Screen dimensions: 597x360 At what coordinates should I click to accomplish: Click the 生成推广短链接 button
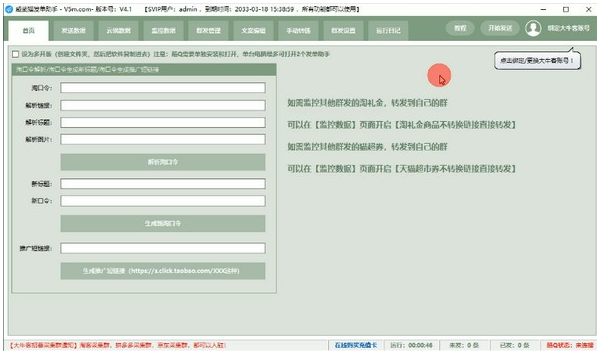163,271
